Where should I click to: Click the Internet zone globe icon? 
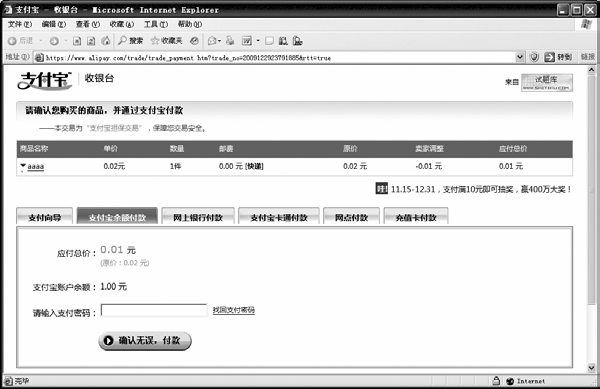tap(510, 381)
